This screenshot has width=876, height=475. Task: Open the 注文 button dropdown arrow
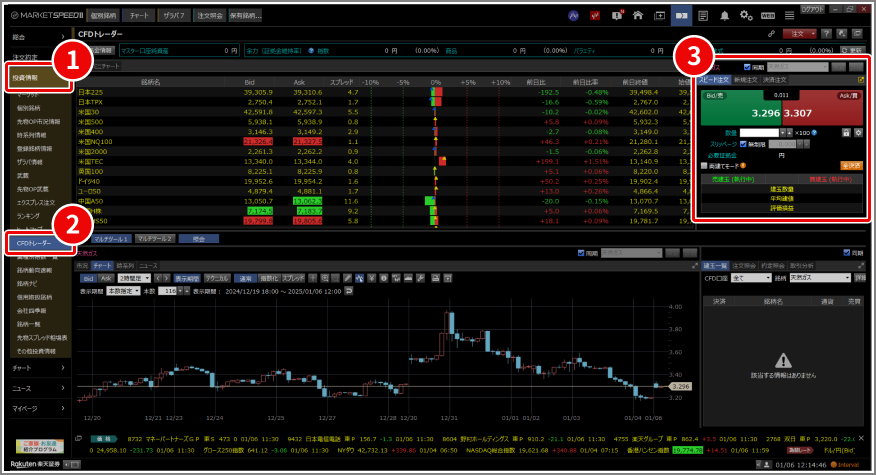click(813, 34)
